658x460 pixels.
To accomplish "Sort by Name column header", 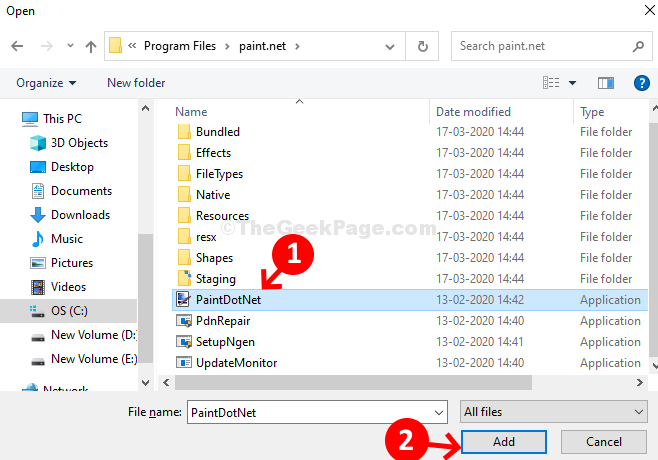I will [191, 112].
